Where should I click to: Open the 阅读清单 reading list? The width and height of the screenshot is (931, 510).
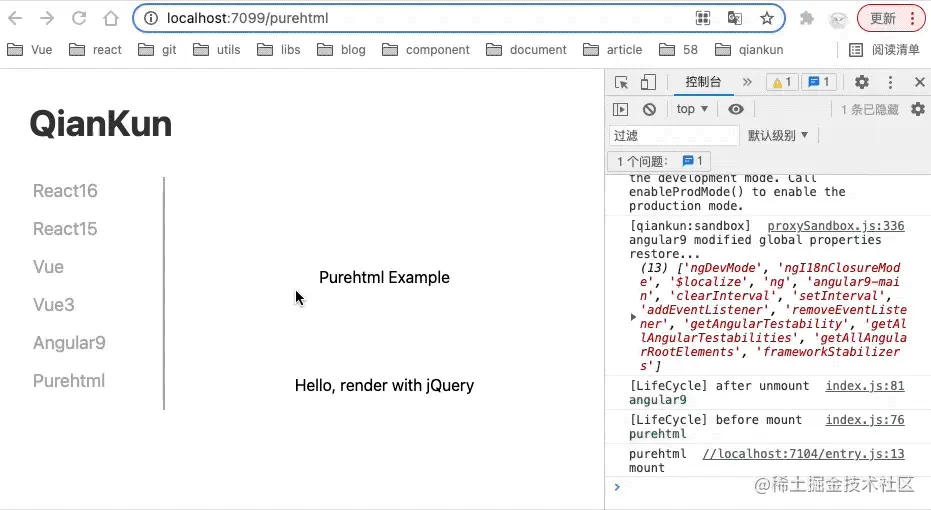[x=884, y=50]
